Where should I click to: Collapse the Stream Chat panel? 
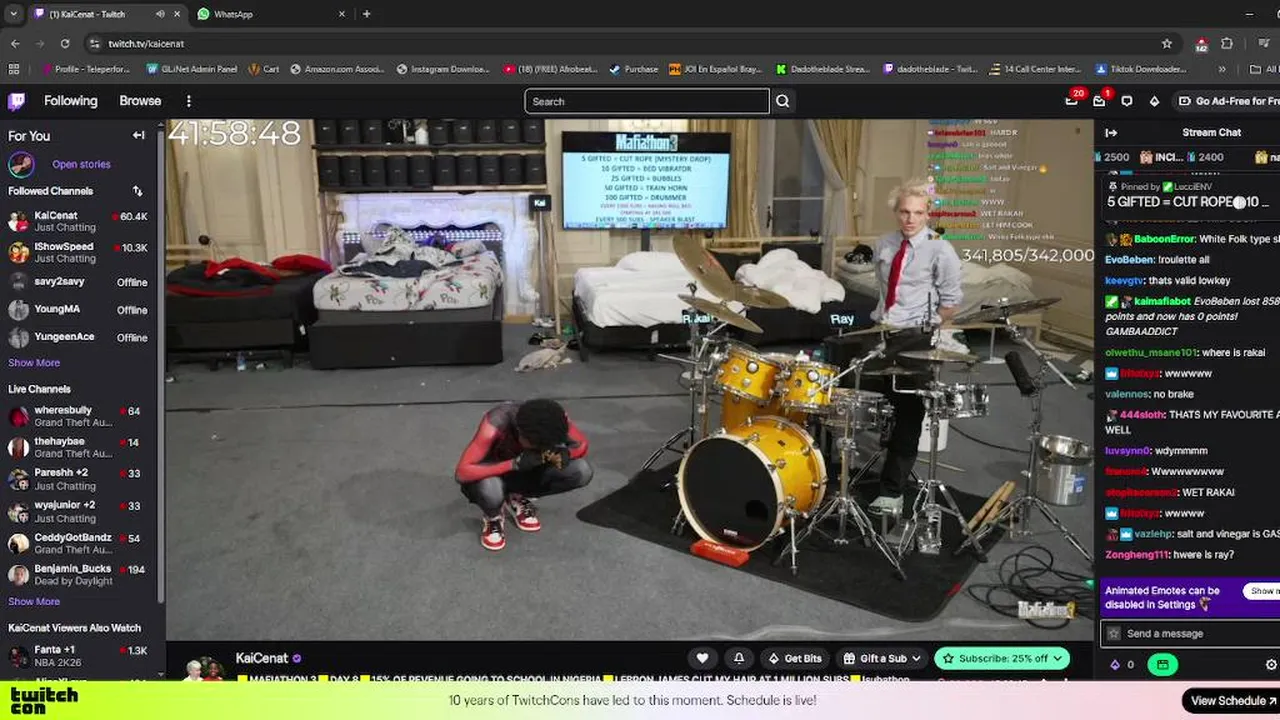click(1111, 132)
